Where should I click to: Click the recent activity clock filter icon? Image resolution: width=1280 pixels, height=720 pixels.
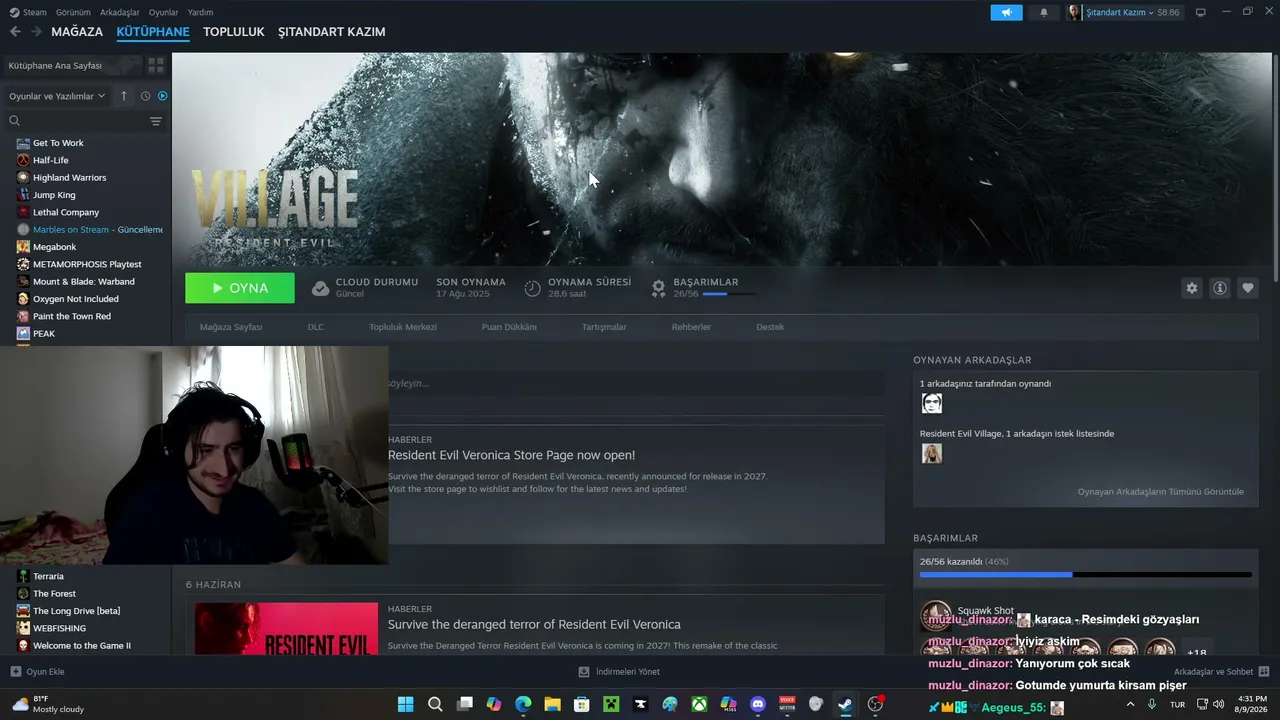[x=145, y=96]
